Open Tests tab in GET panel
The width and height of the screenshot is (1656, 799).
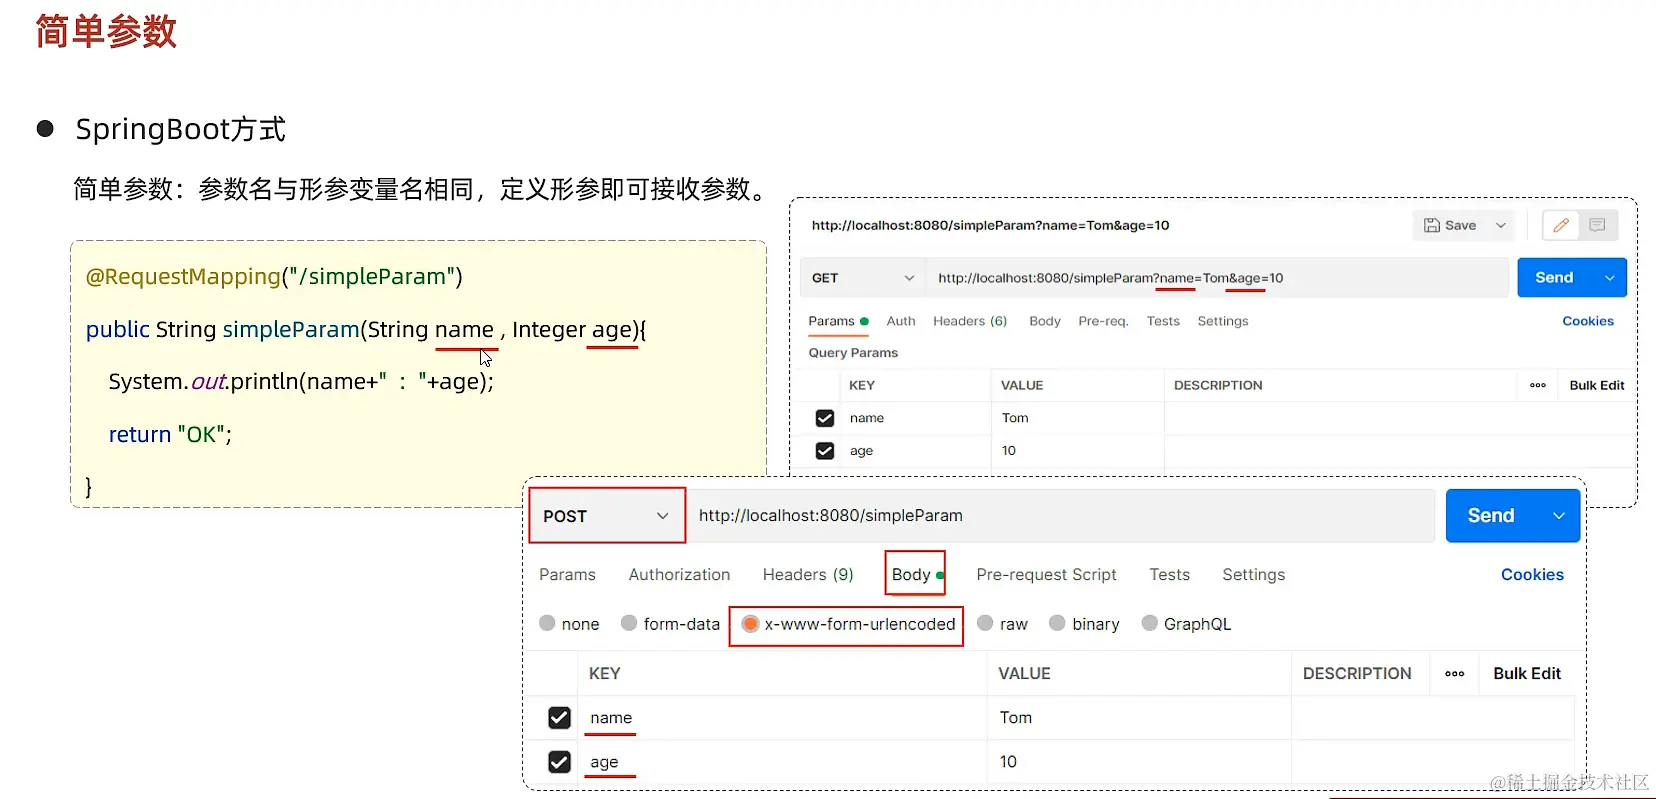1163,321
